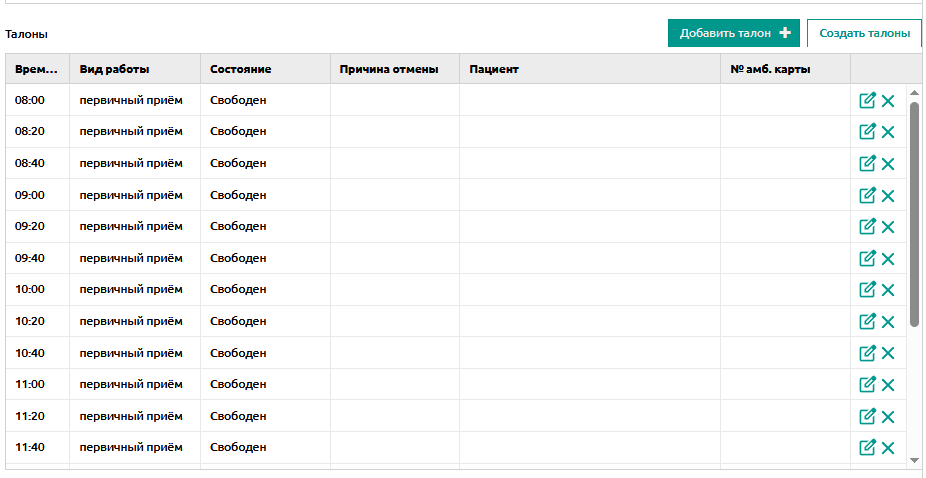Edit the 08:20 slot
Viewport: 926px width, 478px height.
click(867, 131)
